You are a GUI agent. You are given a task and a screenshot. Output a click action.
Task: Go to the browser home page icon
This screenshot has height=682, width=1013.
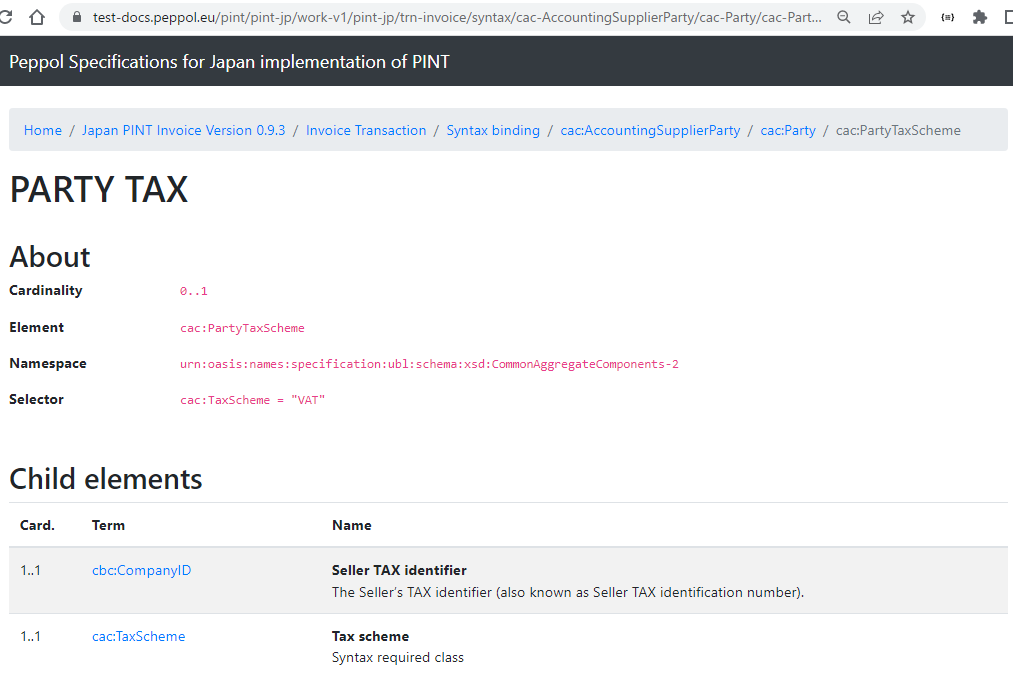point(37,17)
